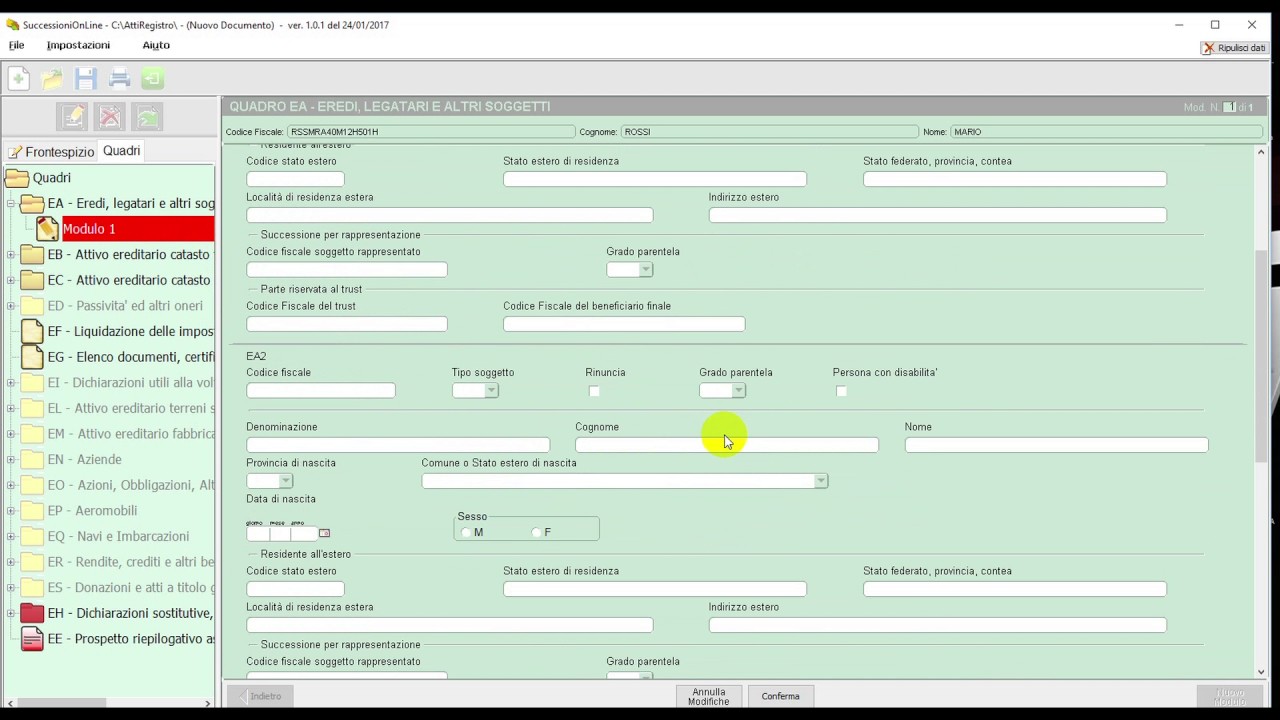1280x720 pixels.
Task: Open the Impostazioni menu
Action: [78, 45]
